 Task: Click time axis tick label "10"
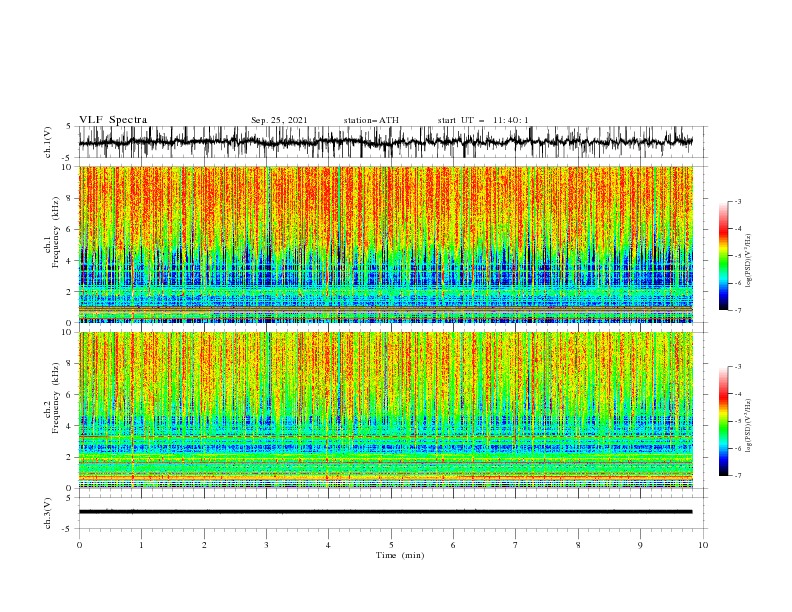(703, 545)
